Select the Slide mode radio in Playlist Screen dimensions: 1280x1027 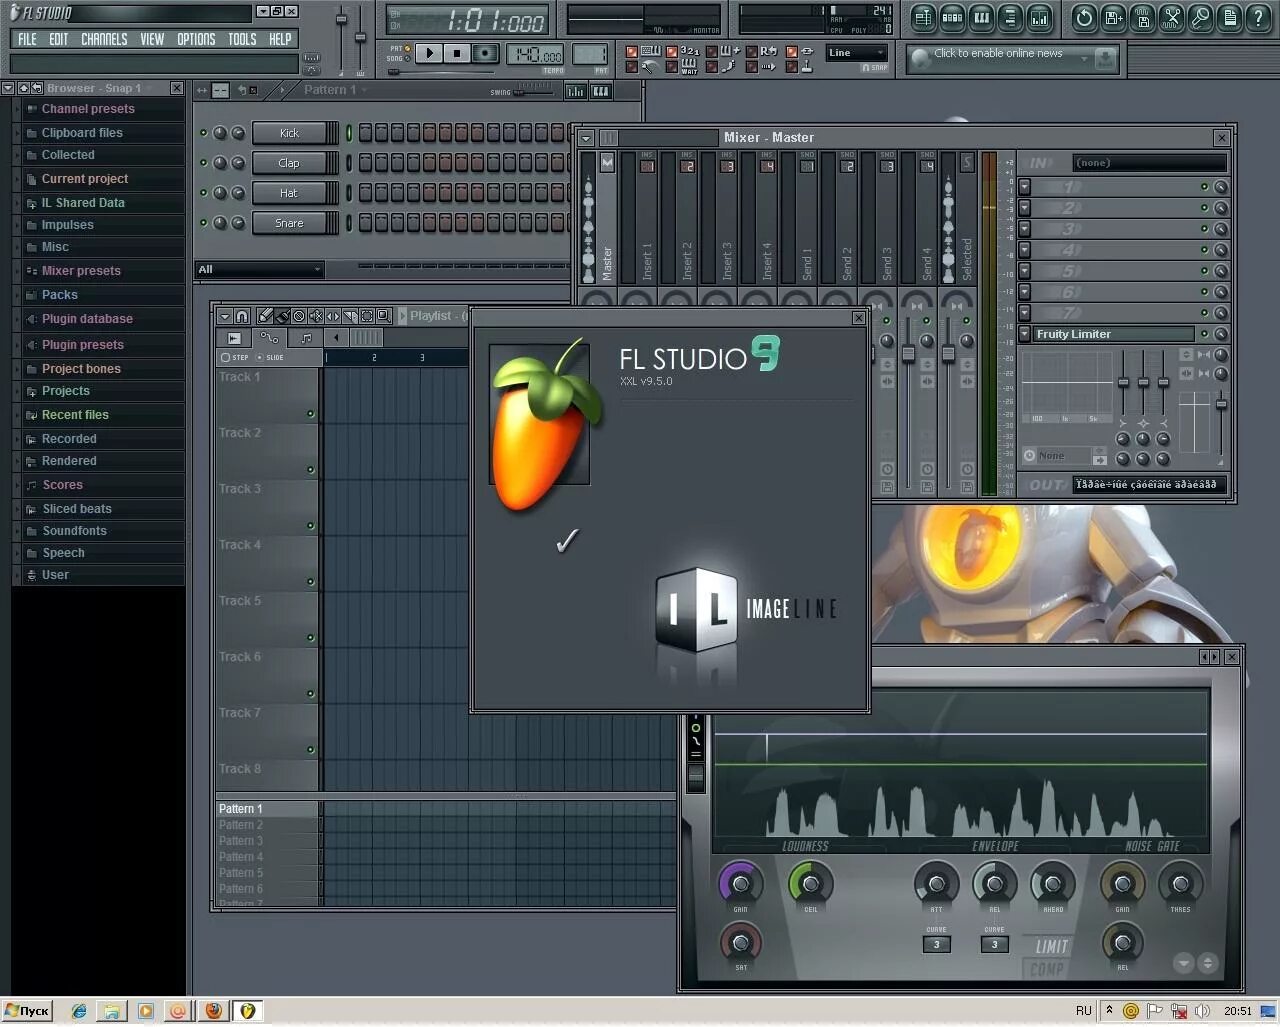click(270, 357)
